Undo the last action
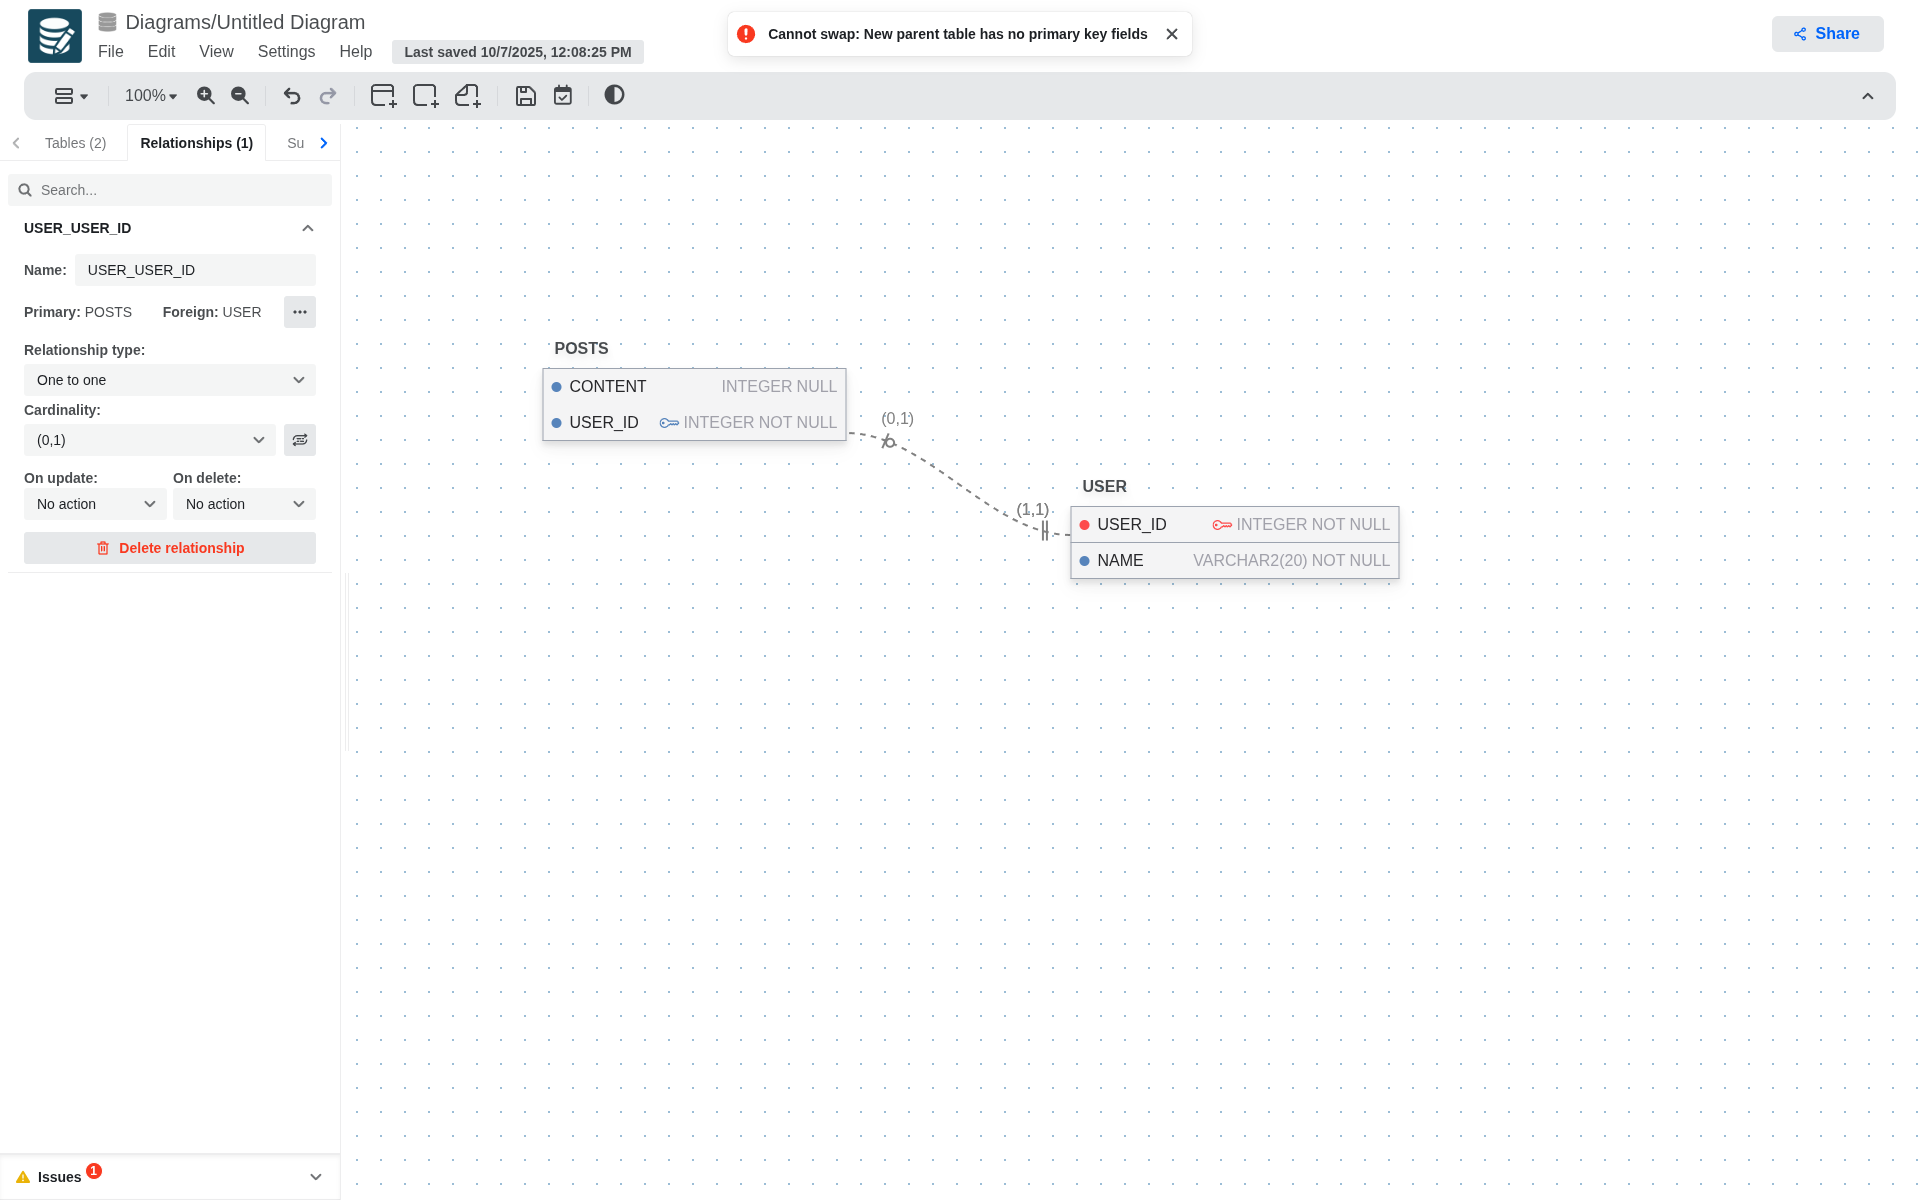 pyautogui.click(x=292, y=96)
